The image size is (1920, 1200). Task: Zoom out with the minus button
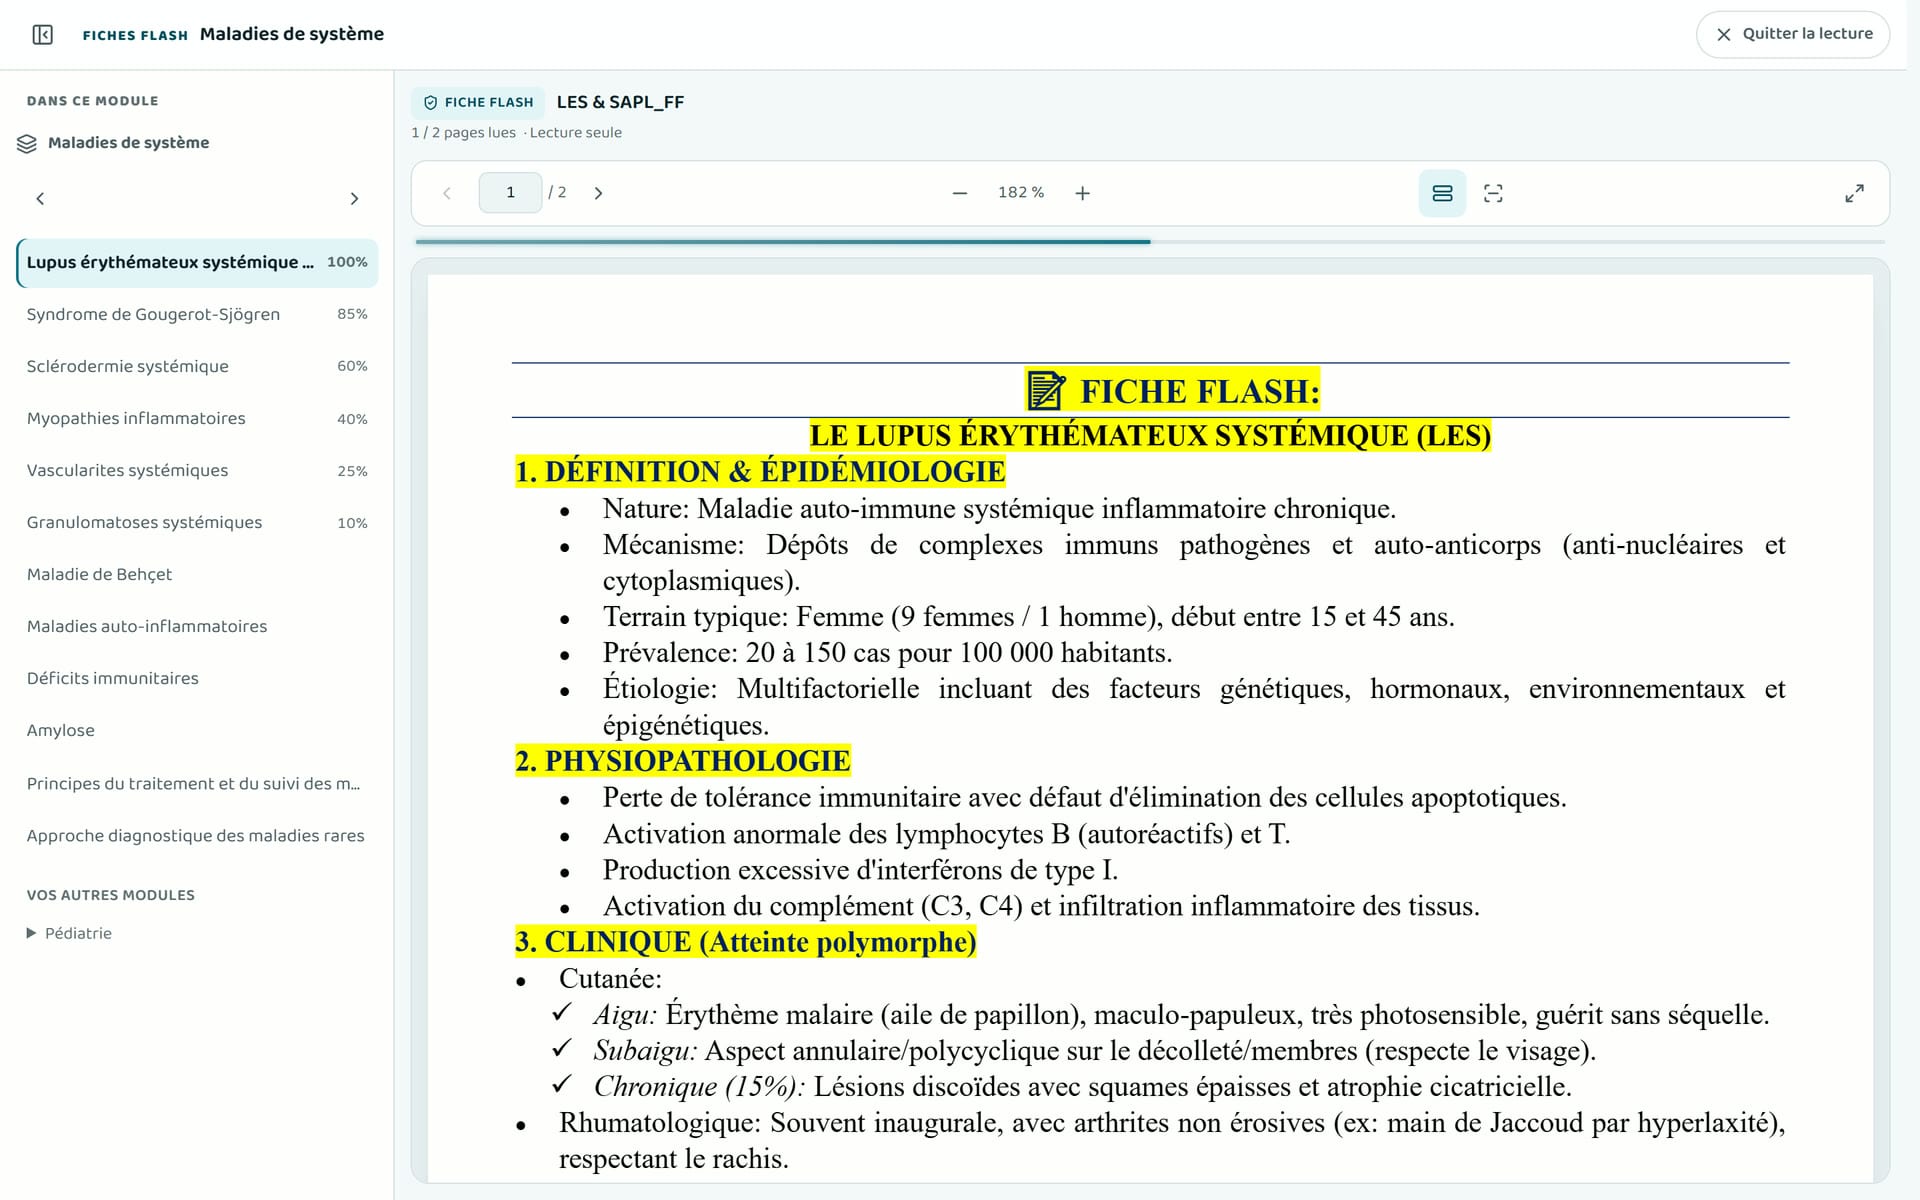[960, 193]
